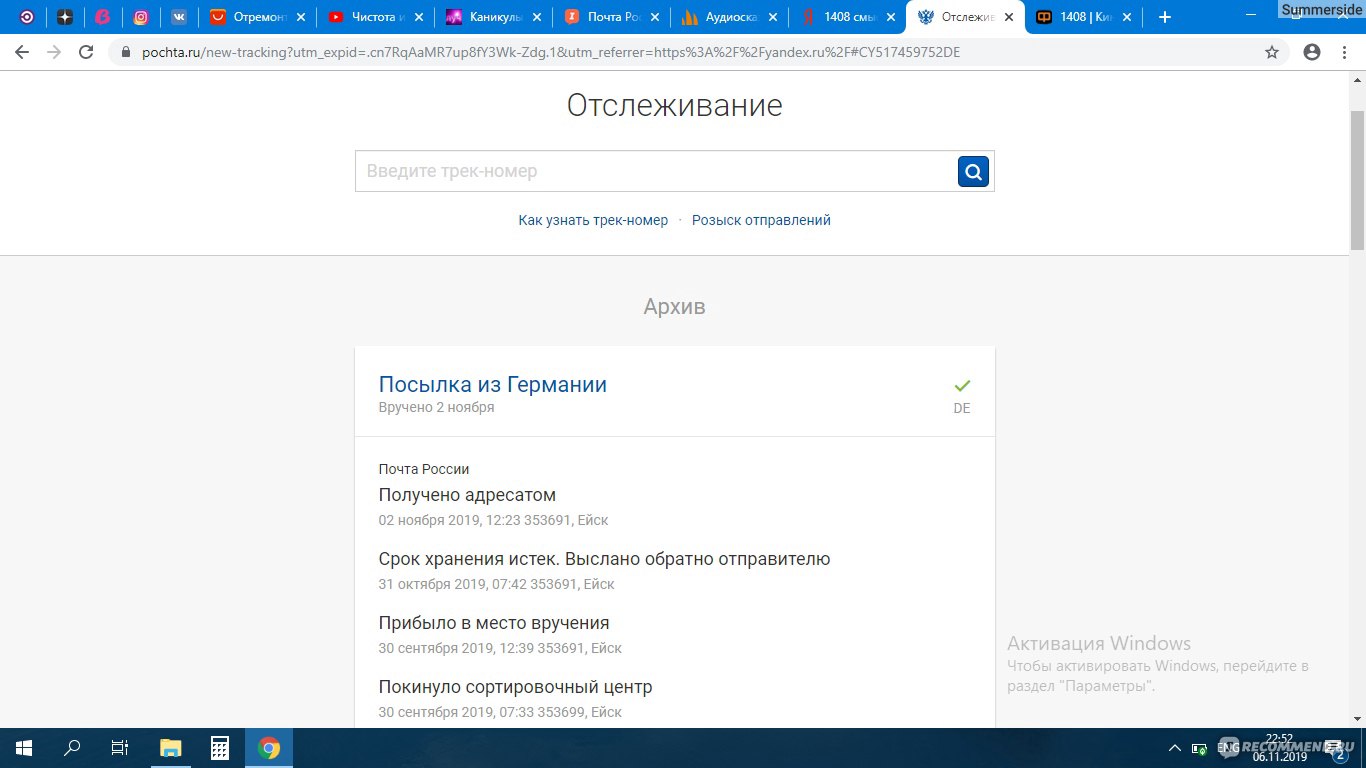
Task: Click the 'Почта России' carrier label
Action: pos(424,469)
